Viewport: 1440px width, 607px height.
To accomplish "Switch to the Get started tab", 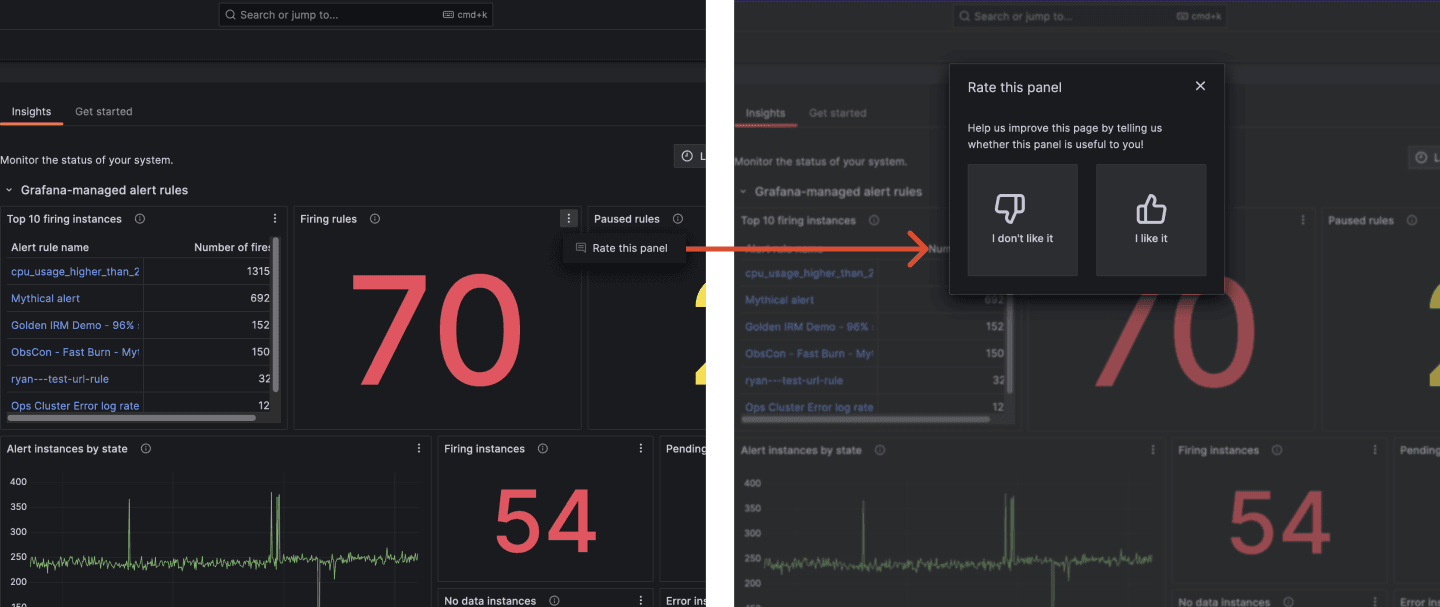I will [x=103, y=111].
